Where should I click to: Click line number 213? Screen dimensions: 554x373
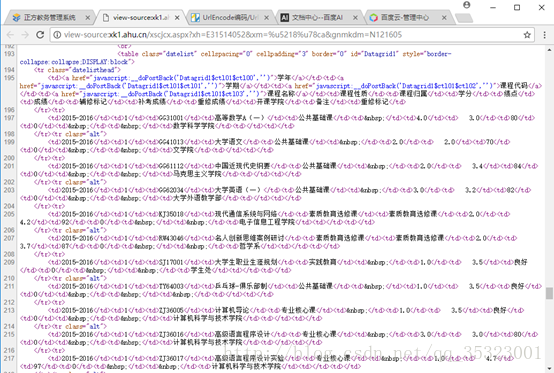[x=9, y=310]
